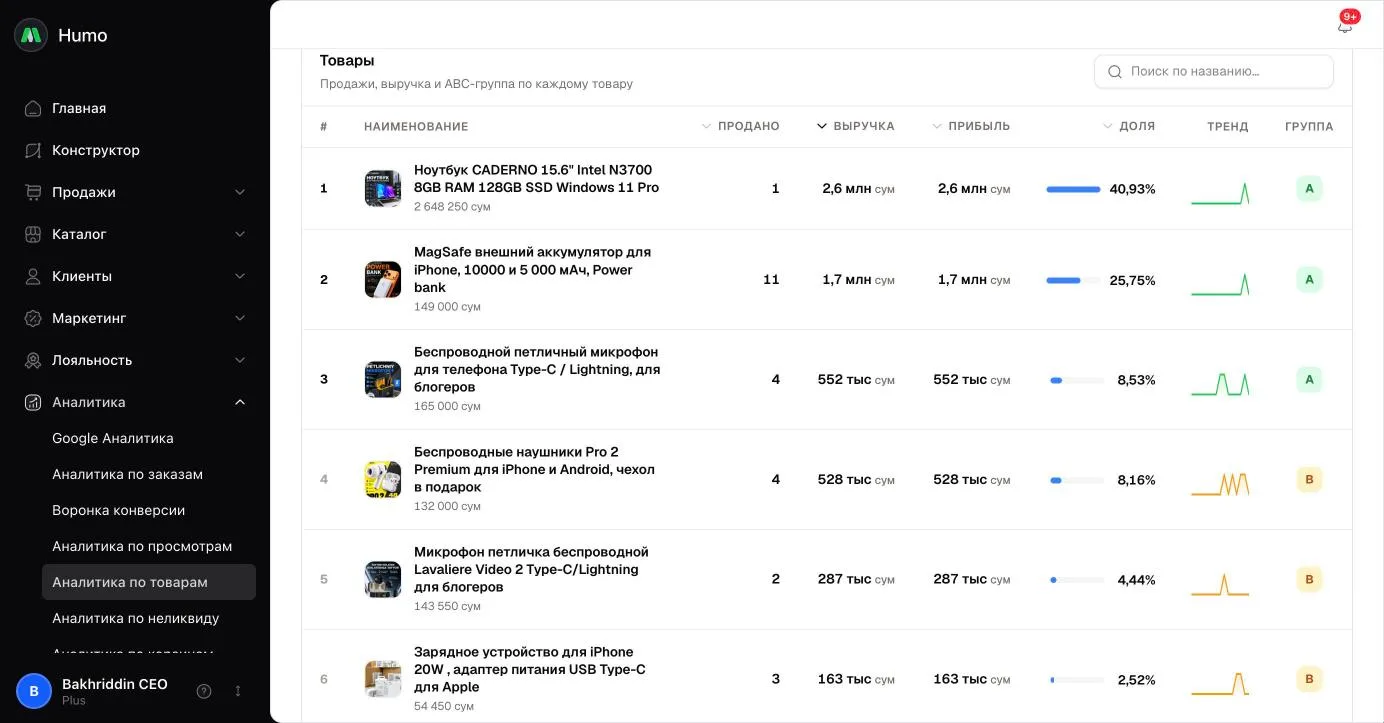This screenshot has width=1384, height=723.
Task: Click the Humo logo icon
Action: 31,35
